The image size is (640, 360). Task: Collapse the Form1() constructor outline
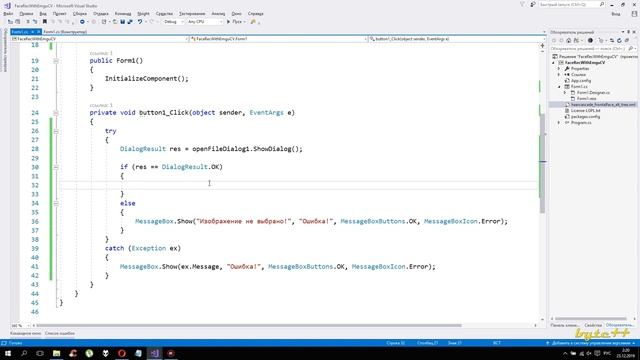56,61
